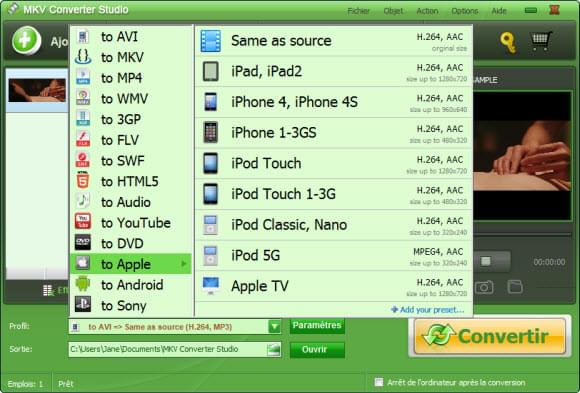Click the Flash FLV icon
This screenshot has width=580, height=393.
click(x=83, y=140)
